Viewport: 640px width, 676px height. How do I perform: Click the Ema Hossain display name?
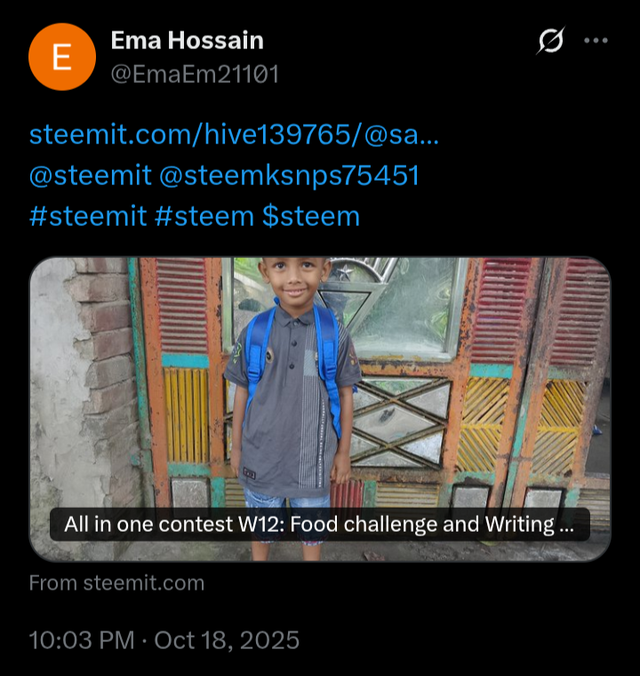point(187,41)
